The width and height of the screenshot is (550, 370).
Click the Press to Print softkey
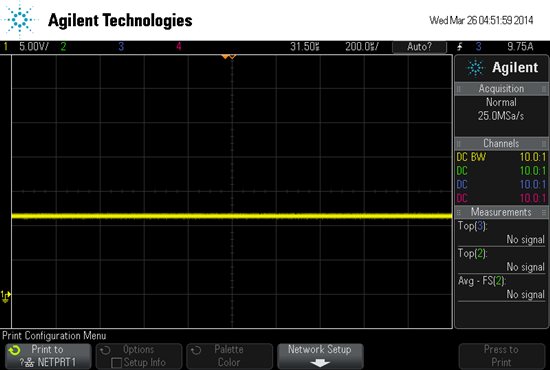[502, 356]
